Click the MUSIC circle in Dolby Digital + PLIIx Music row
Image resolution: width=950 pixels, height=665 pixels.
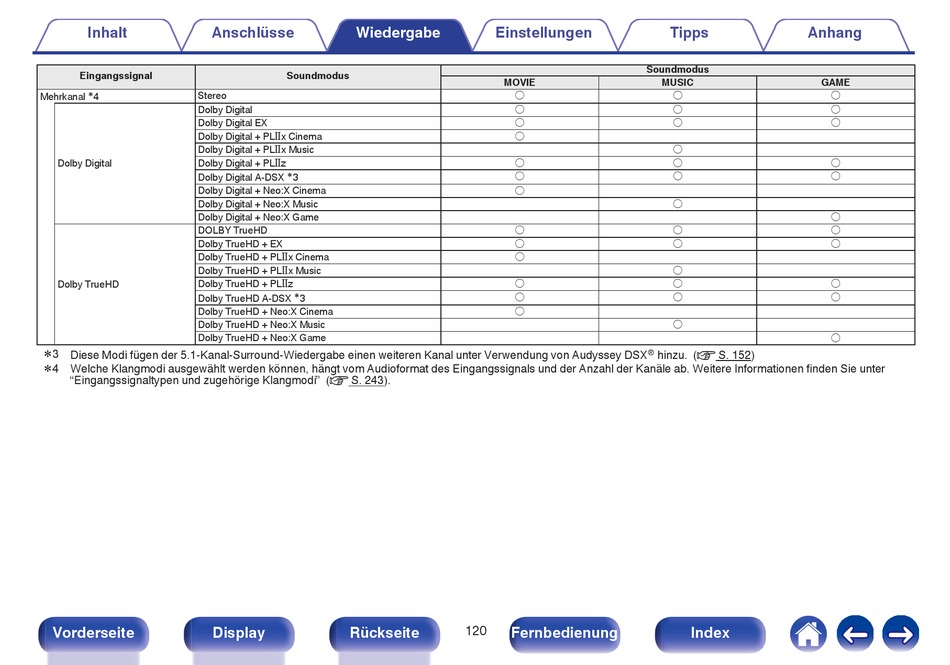pos(677,150)
